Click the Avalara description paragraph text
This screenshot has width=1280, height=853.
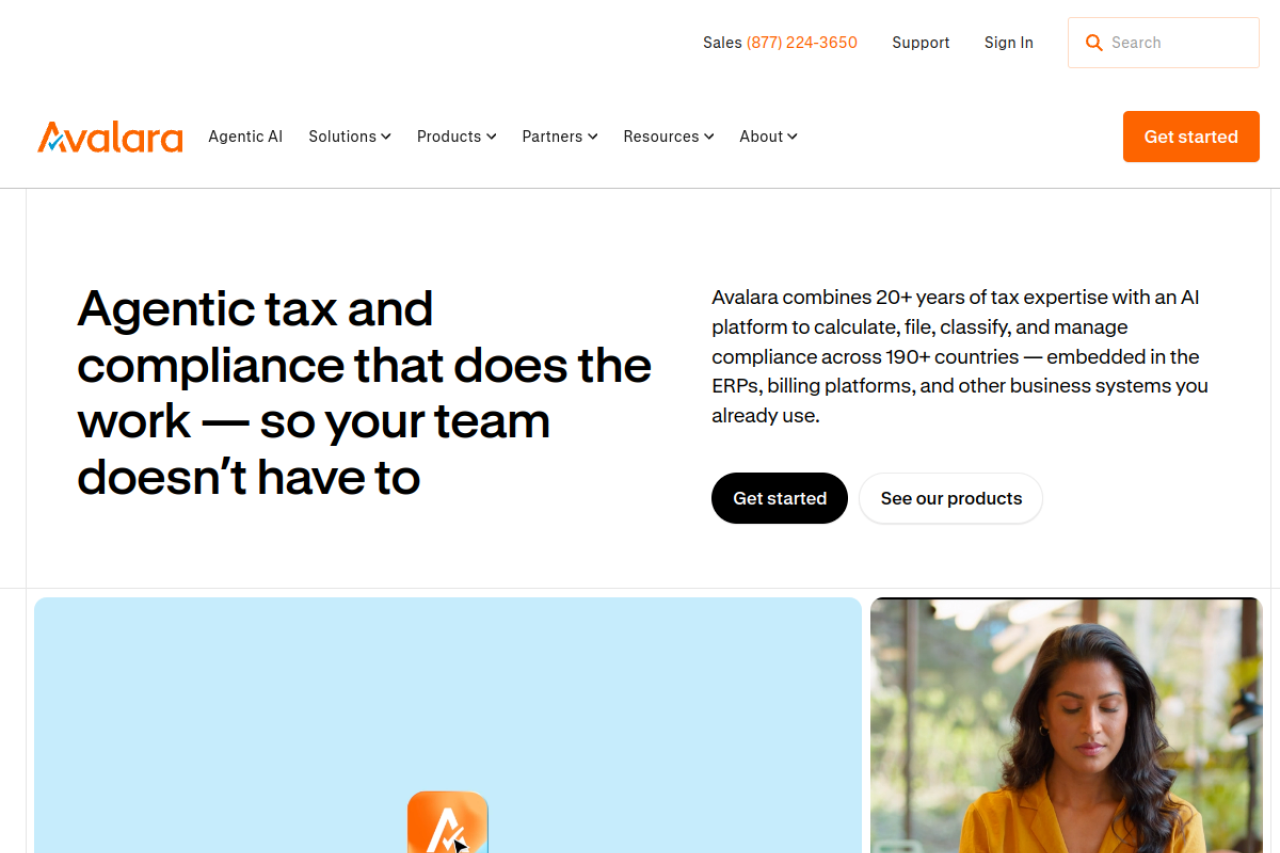point(960,356)
